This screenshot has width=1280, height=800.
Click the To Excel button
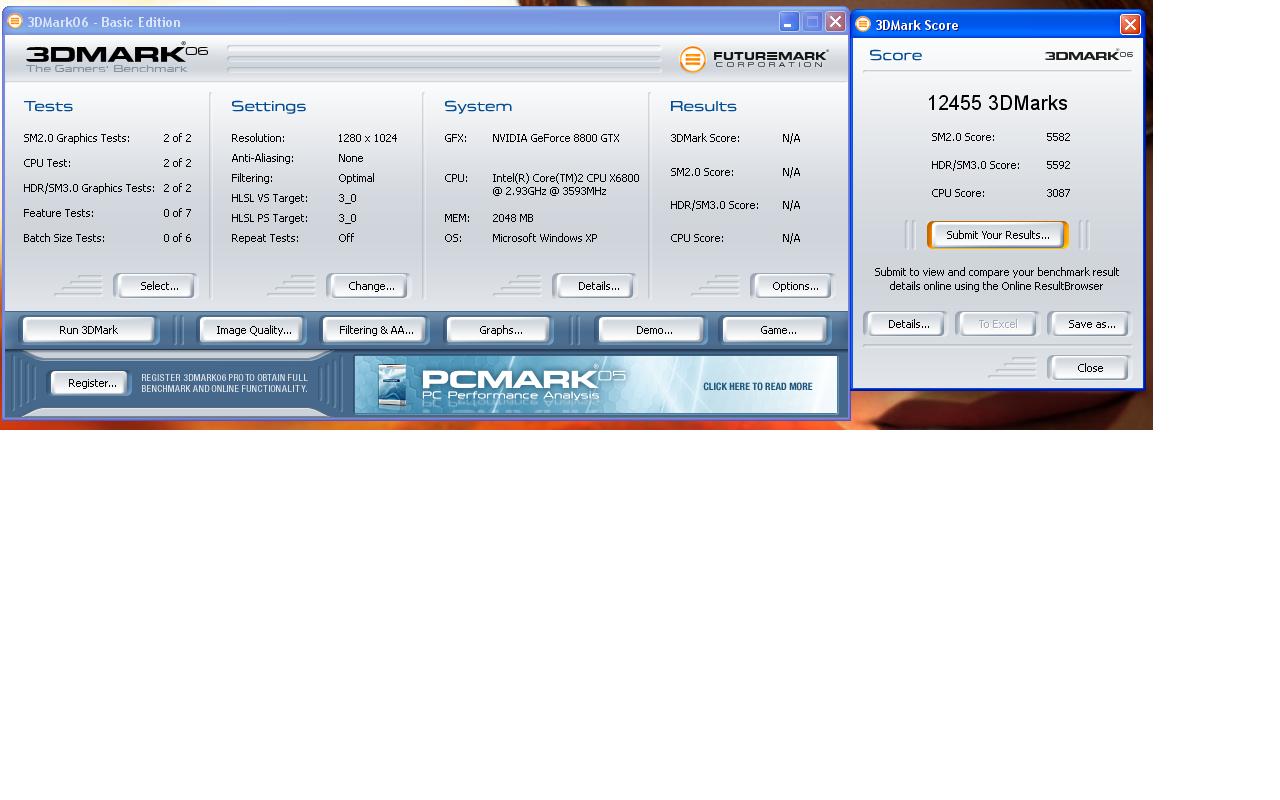click(997, 324)
